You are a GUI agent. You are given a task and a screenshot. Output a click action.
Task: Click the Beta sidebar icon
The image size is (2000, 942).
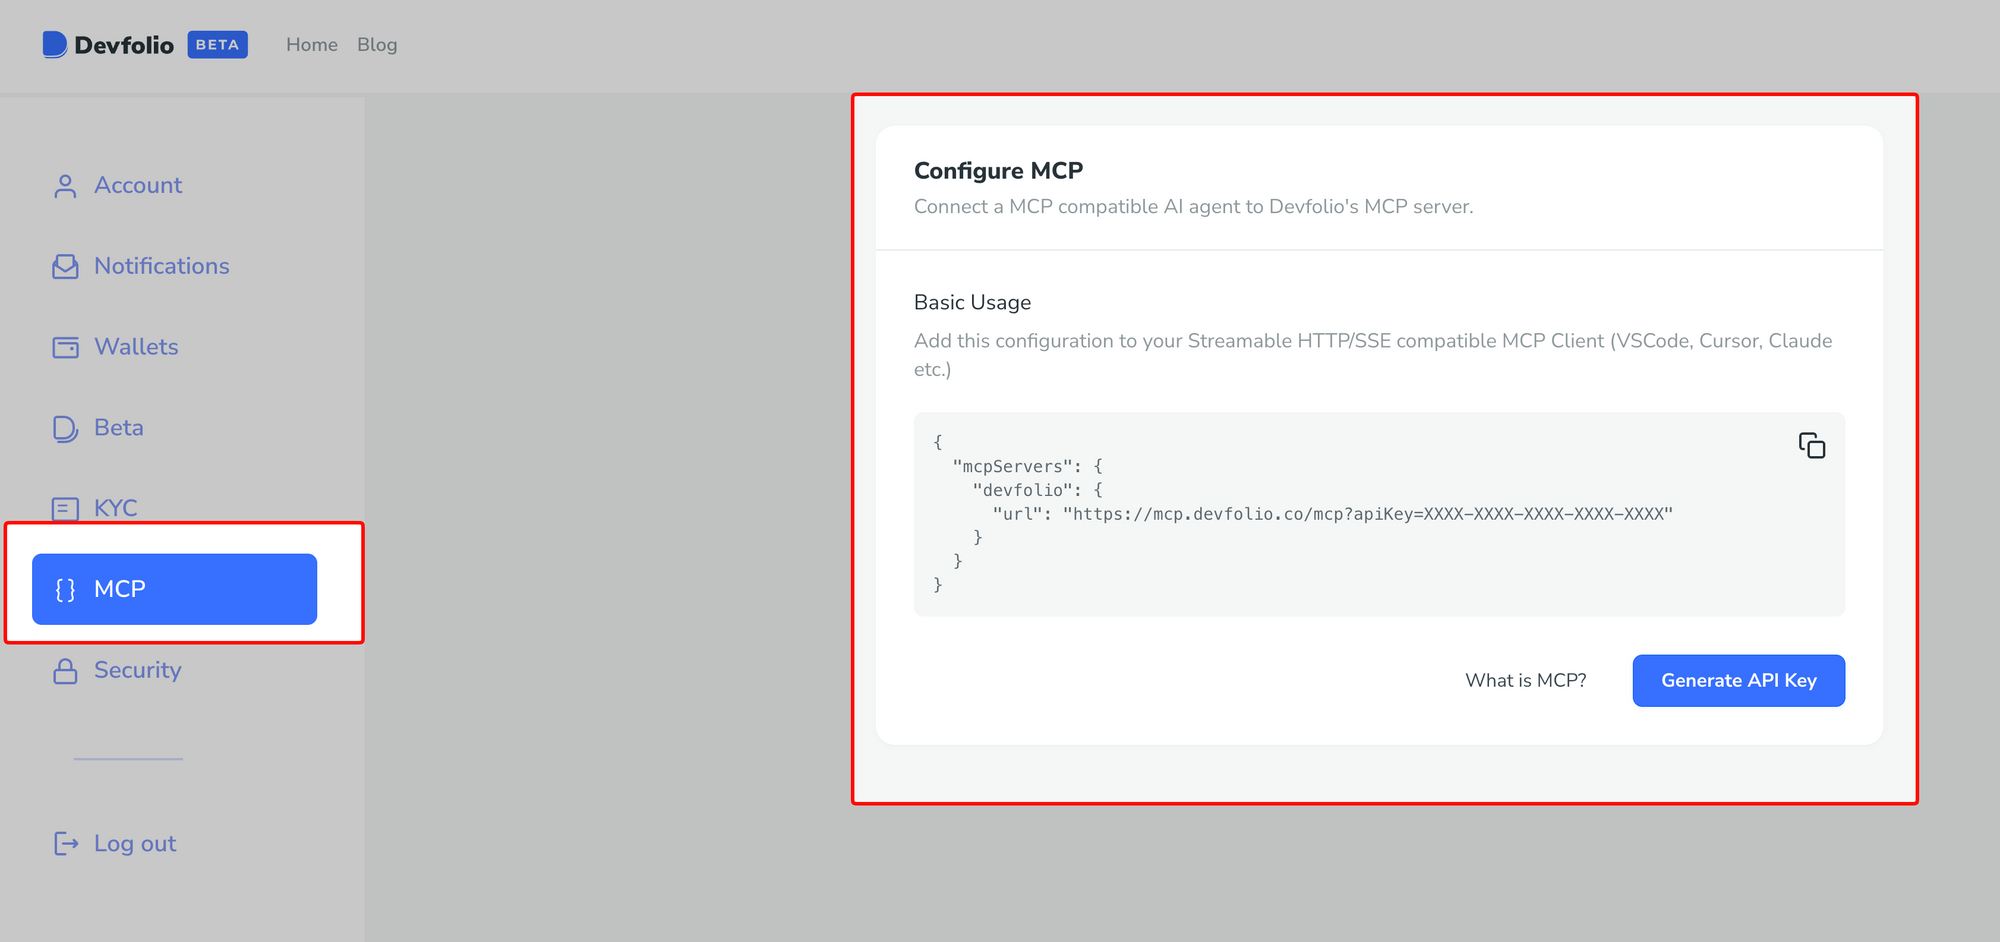click(x=65, y=428)
